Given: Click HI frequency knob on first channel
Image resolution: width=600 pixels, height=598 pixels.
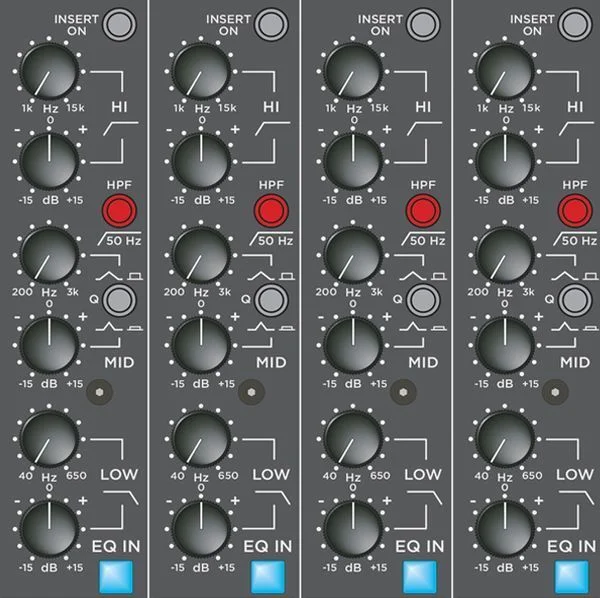Looking at the screenshot, I should pyautogui.click(x=49, y=72).
